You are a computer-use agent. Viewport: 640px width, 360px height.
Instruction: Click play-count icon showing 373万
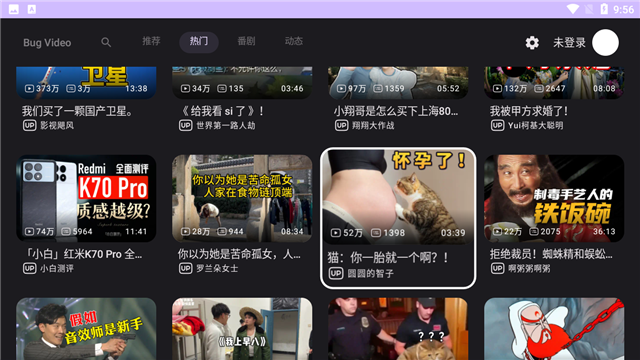point(29,88)
